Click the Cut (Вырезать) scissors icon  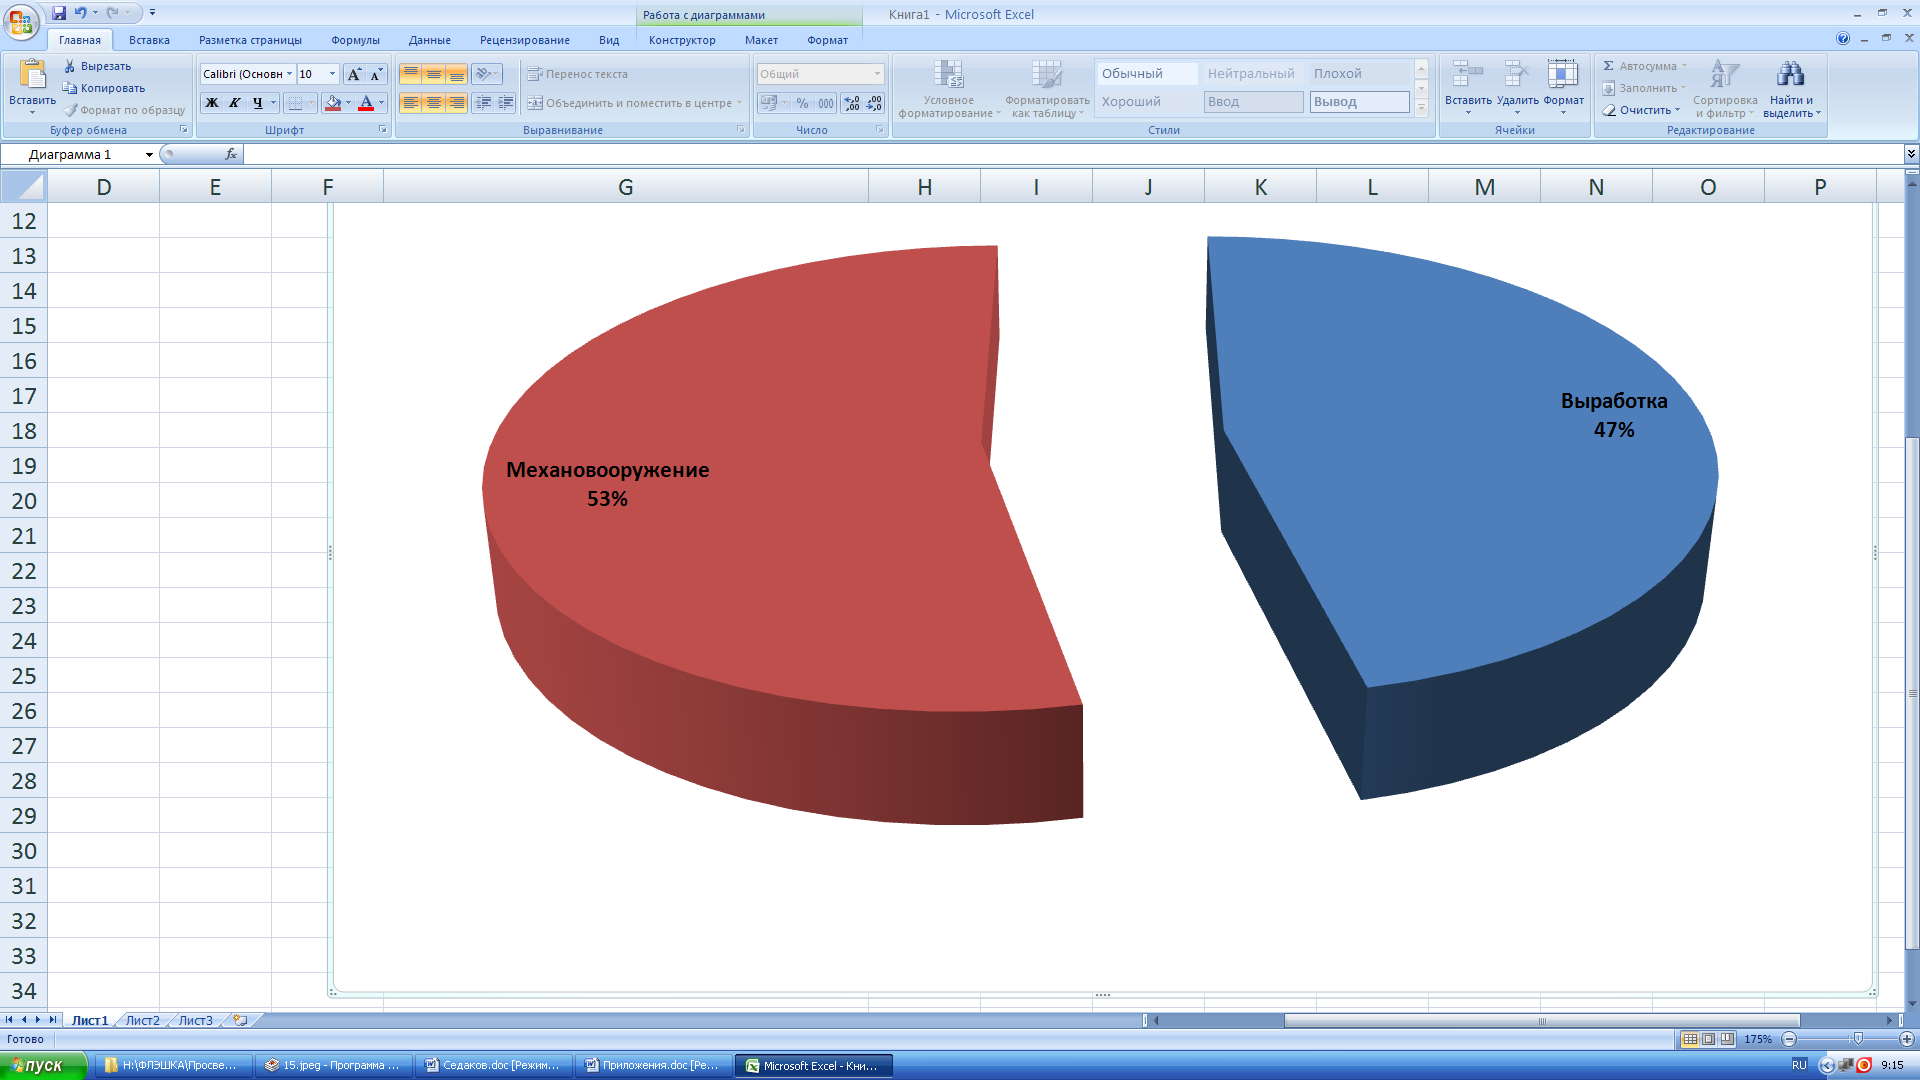click(x=70, y=66)
